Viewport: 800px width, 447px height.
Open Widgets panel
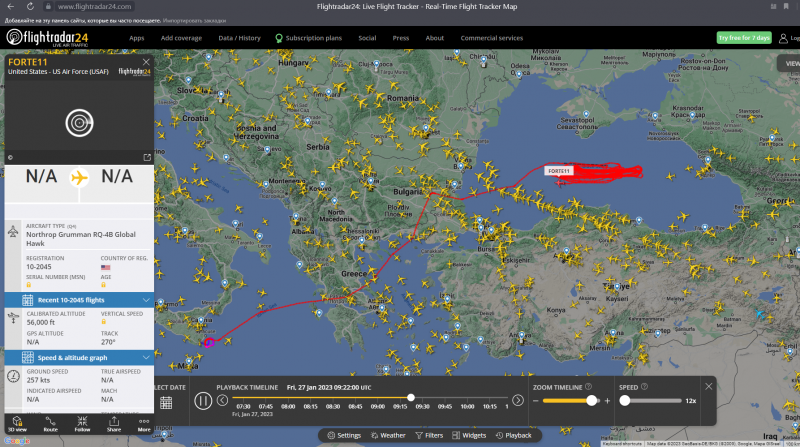pyautogui.click(x=469, y=435)
